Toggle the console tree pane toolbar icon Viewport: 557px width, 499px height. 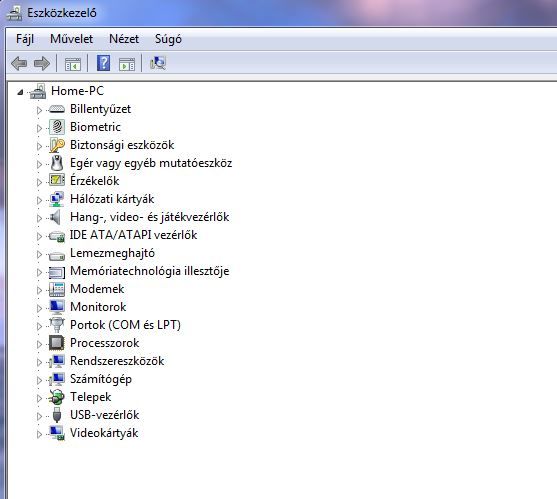[x=73, y=64]
